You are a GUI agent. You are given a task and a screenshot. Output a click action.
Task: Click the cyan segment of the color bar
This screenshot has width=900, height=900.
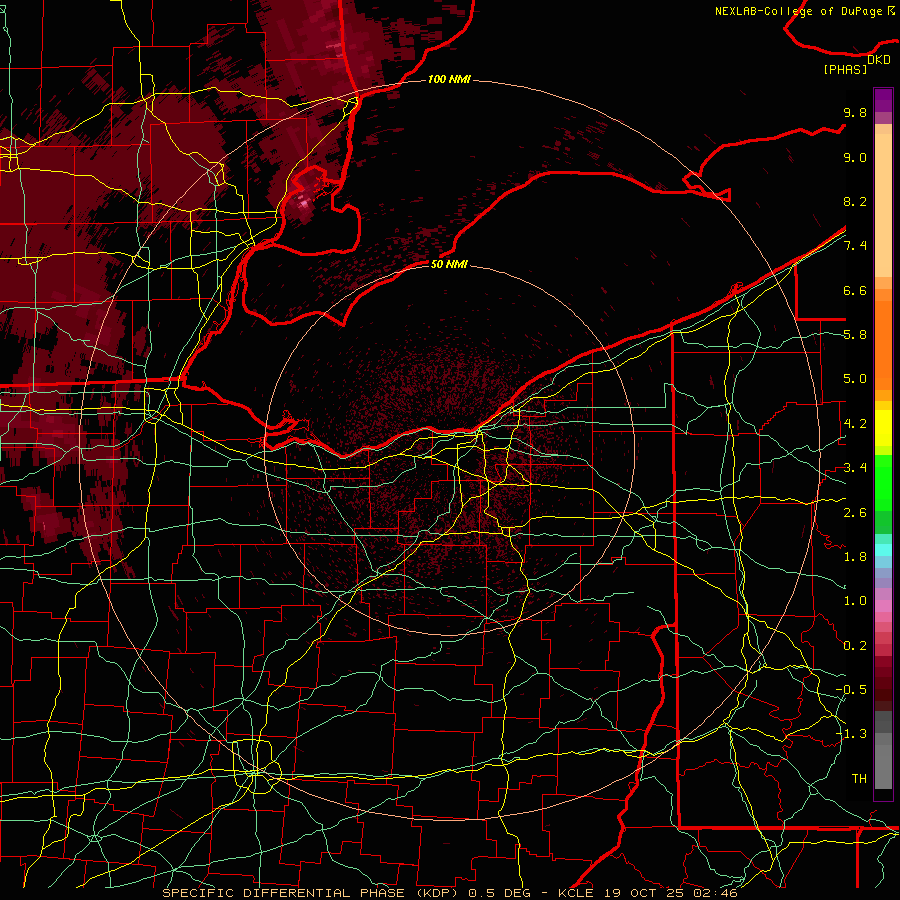click(883, 550)
